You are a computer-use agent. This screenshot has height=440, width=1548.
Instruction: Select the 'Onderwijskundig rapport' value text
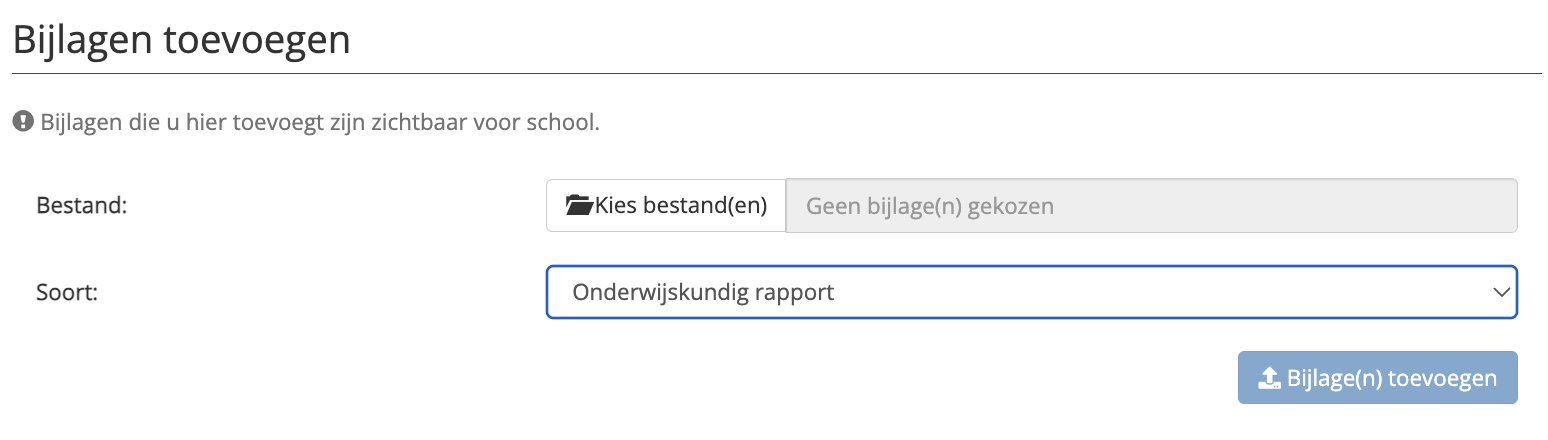(703, 293)
